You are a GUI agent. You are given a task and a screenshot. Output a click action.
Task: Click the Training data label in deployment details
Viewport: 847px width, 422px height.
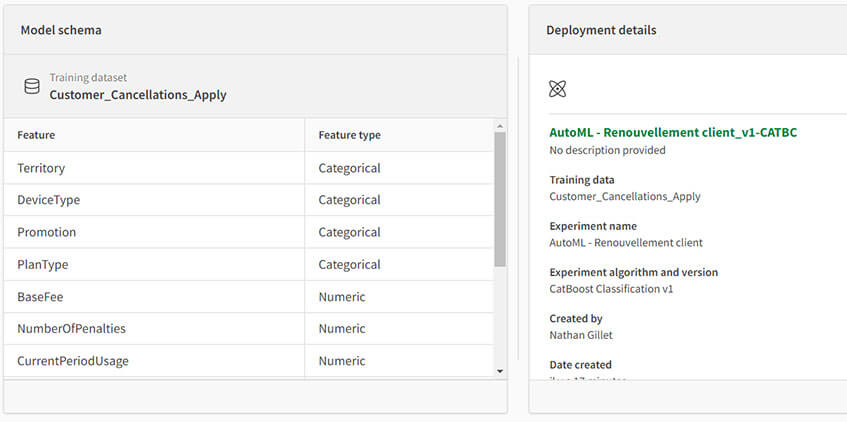(x=582, y=180)
